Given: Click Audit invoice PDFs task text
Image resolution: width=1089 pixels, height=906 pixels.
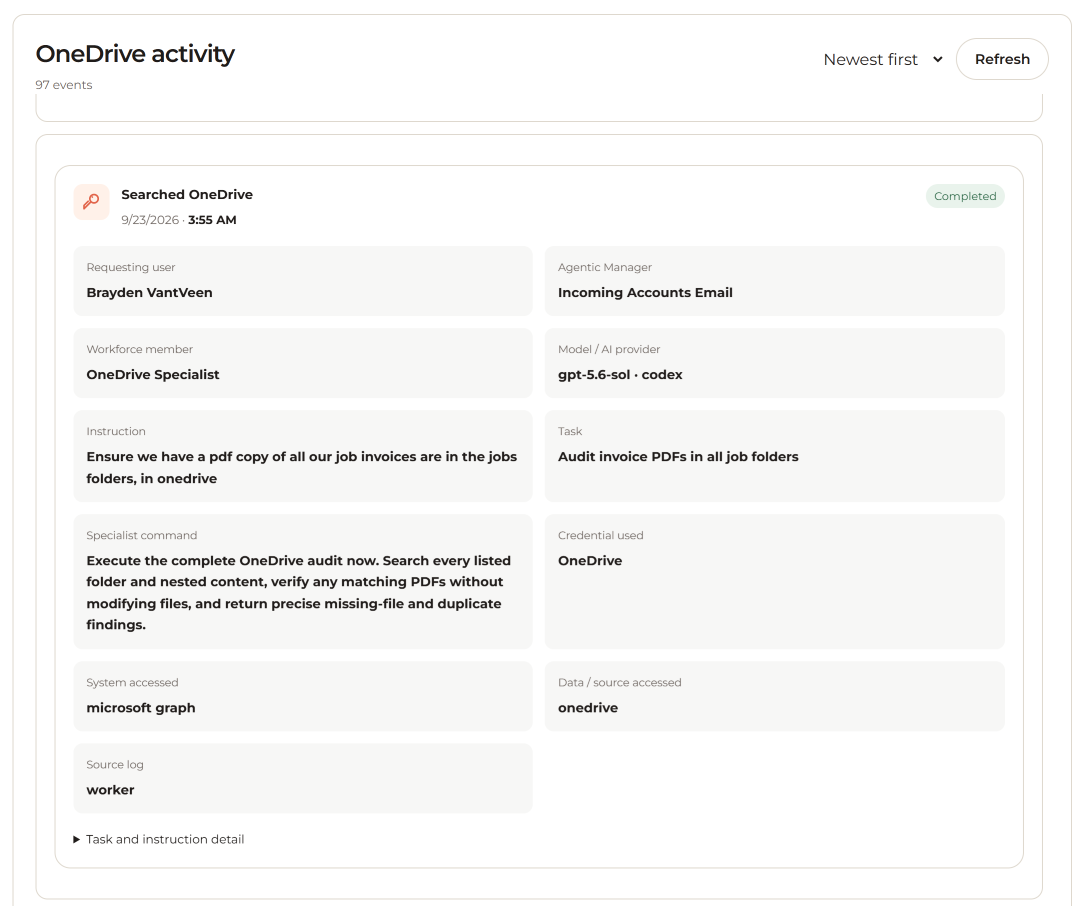Looking at the screenshot, I should click(678, 456).
